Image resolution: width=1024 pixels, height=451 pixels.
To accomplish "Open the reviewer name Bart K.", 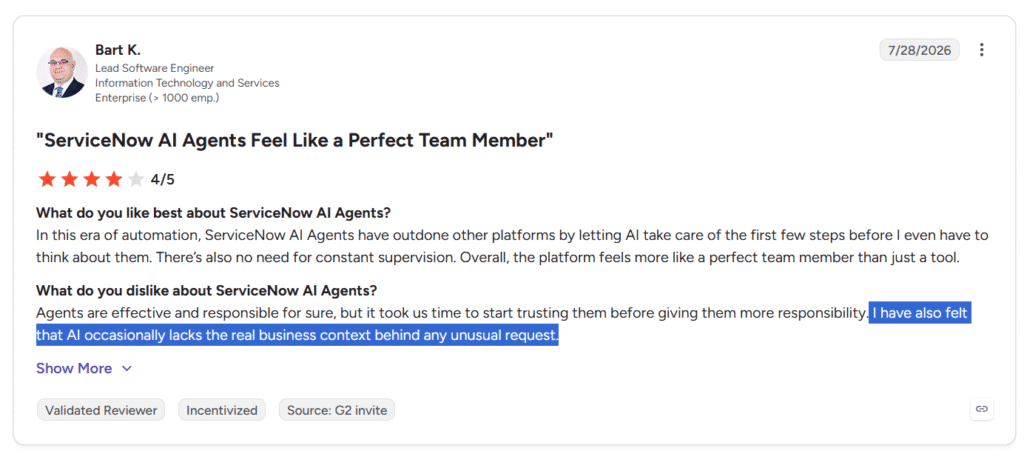I will [118, 50].
